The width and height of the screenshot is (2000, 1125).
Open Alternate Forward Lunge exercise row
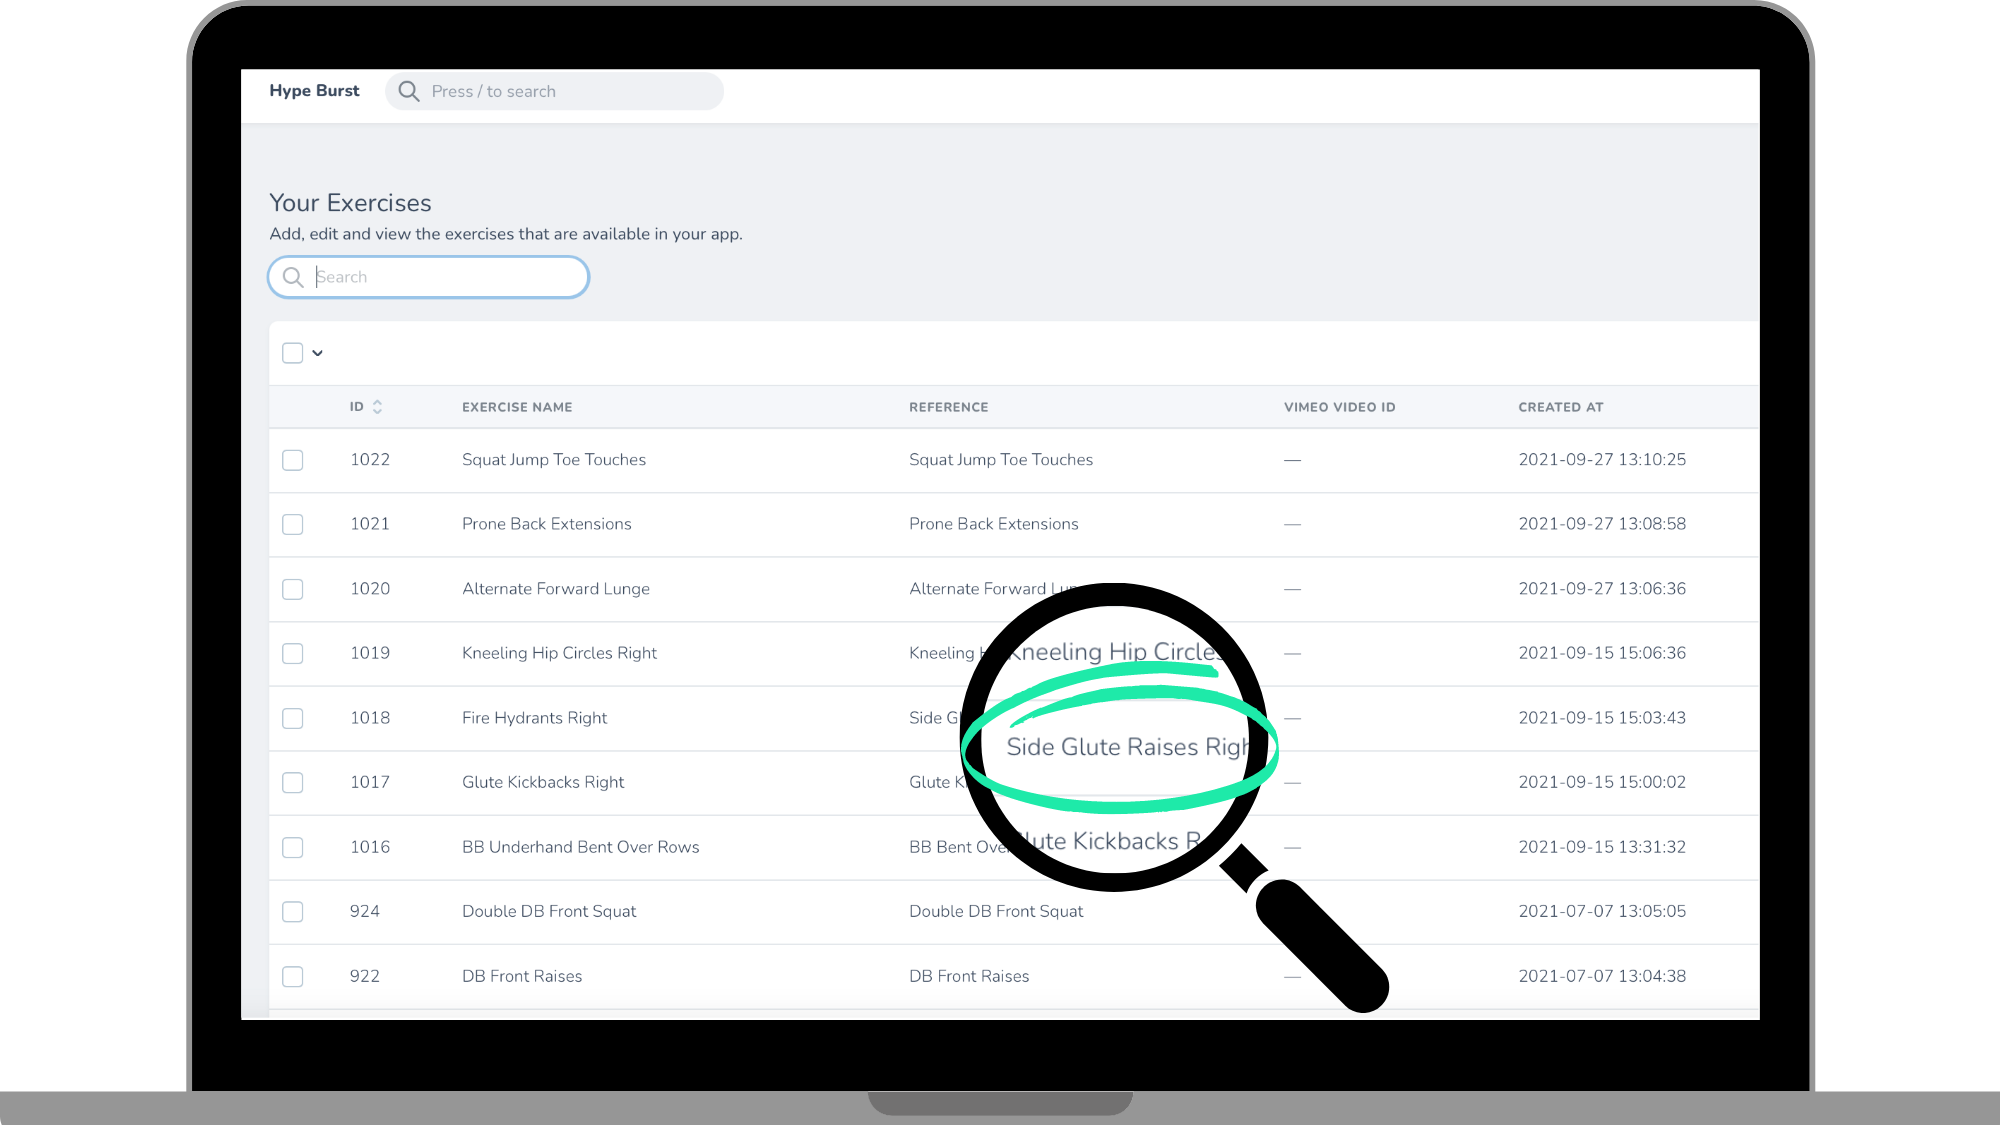point(555,589)
